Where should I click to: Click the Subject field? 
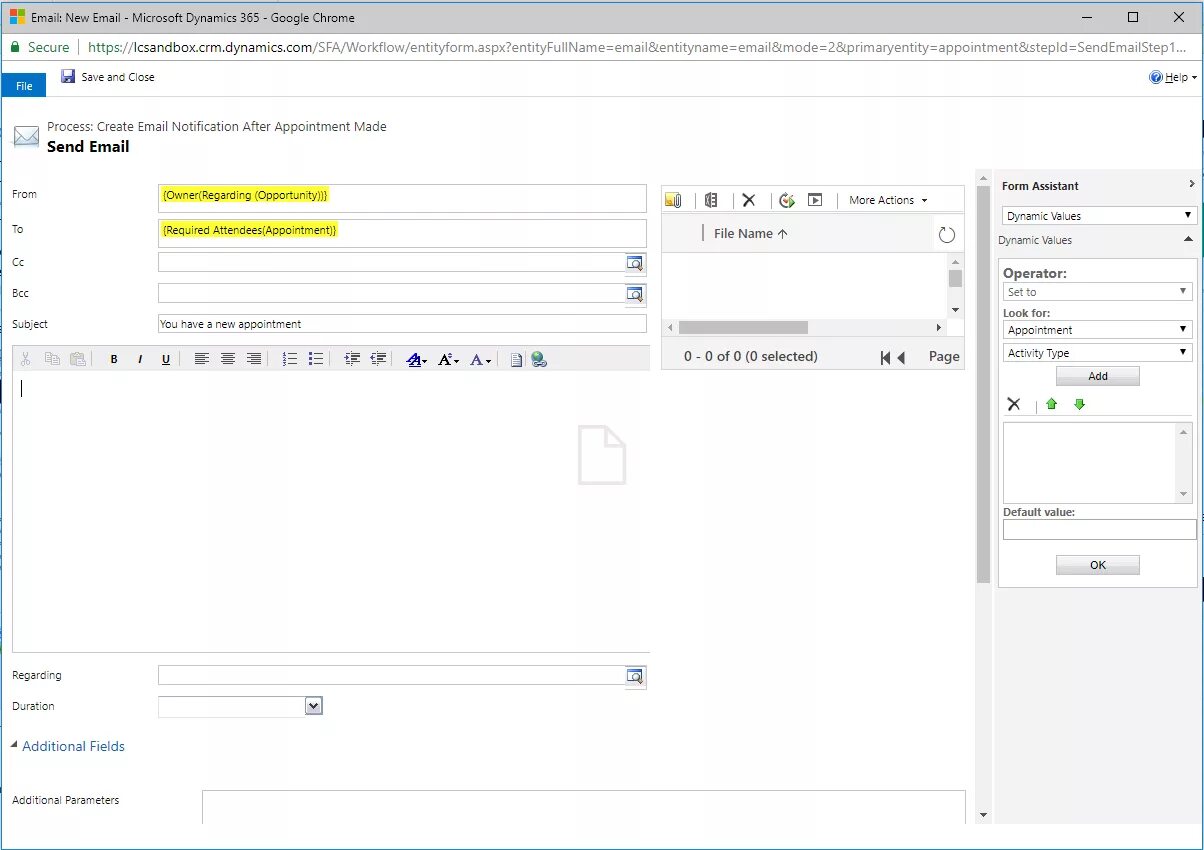(x=402, y=324)
